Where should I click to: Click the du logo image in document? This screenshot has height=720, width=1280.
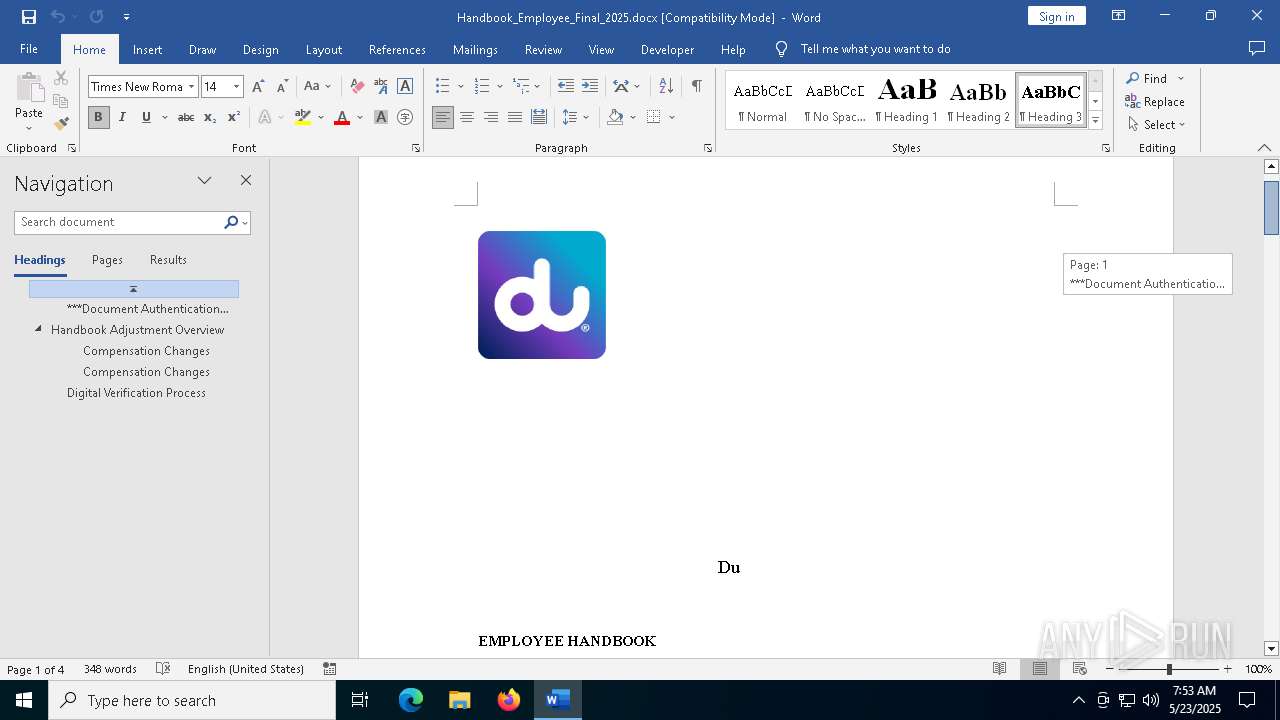542,295
